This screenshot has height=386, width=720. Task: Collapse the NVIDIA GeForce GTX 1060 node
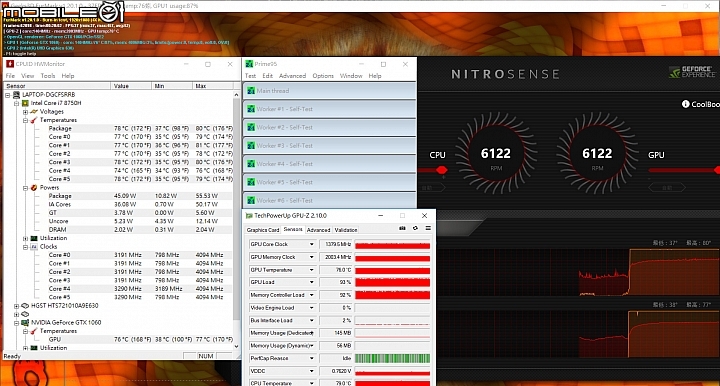pos(17,323)
